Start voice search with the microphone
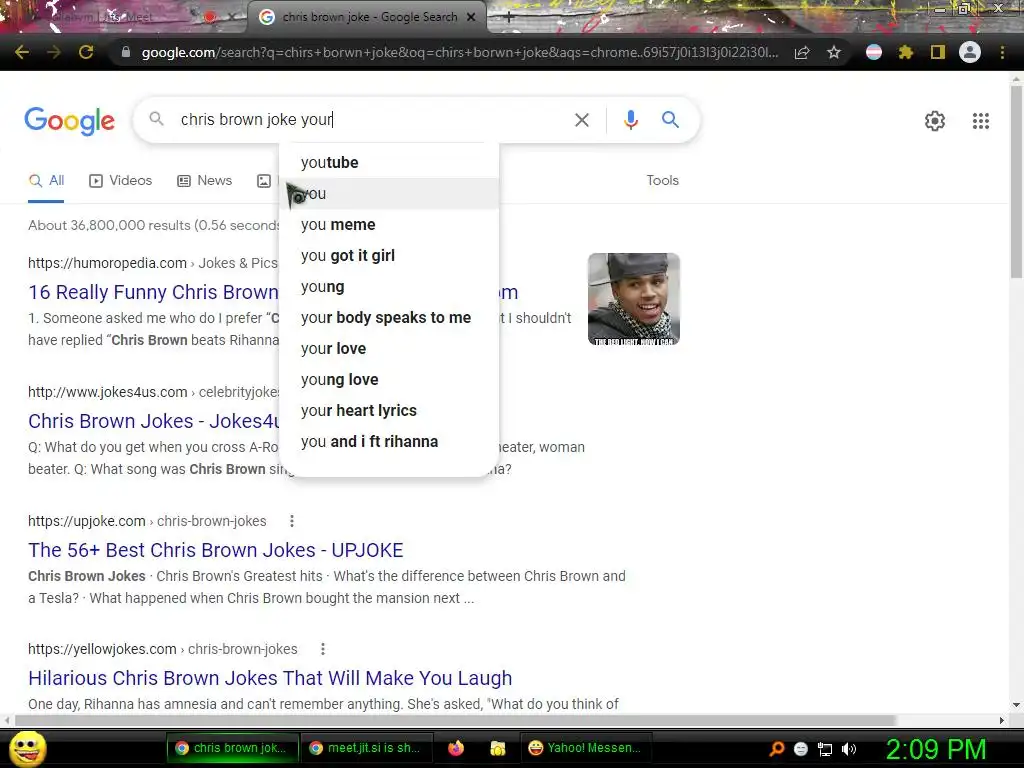The width and height of the screenshot is (1024, 768). point(630,120)
